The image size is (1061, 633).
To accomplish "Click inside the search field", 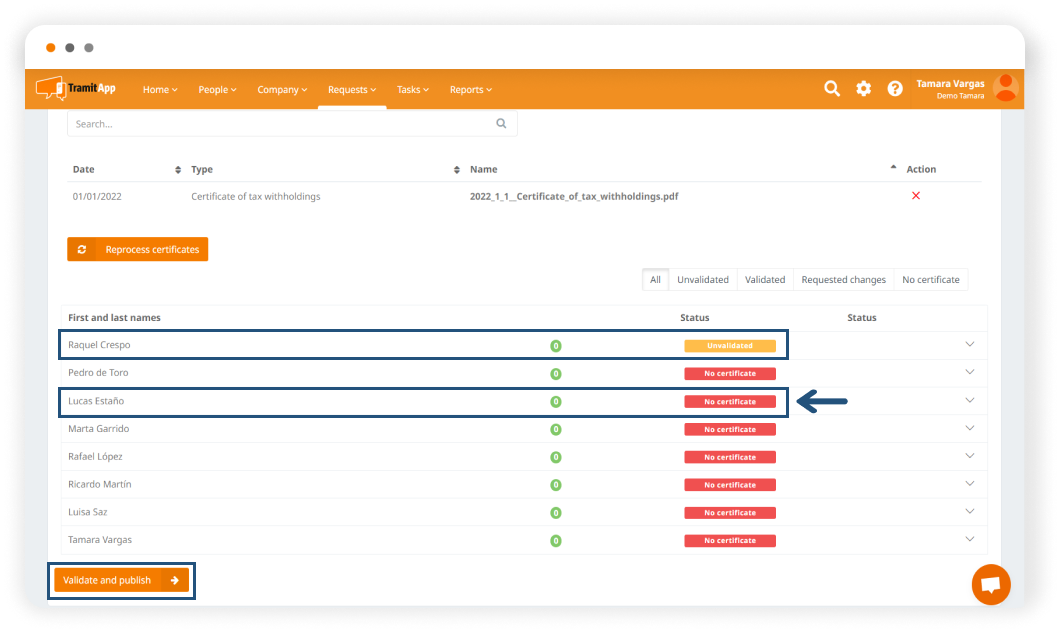I will pos(280,123).
